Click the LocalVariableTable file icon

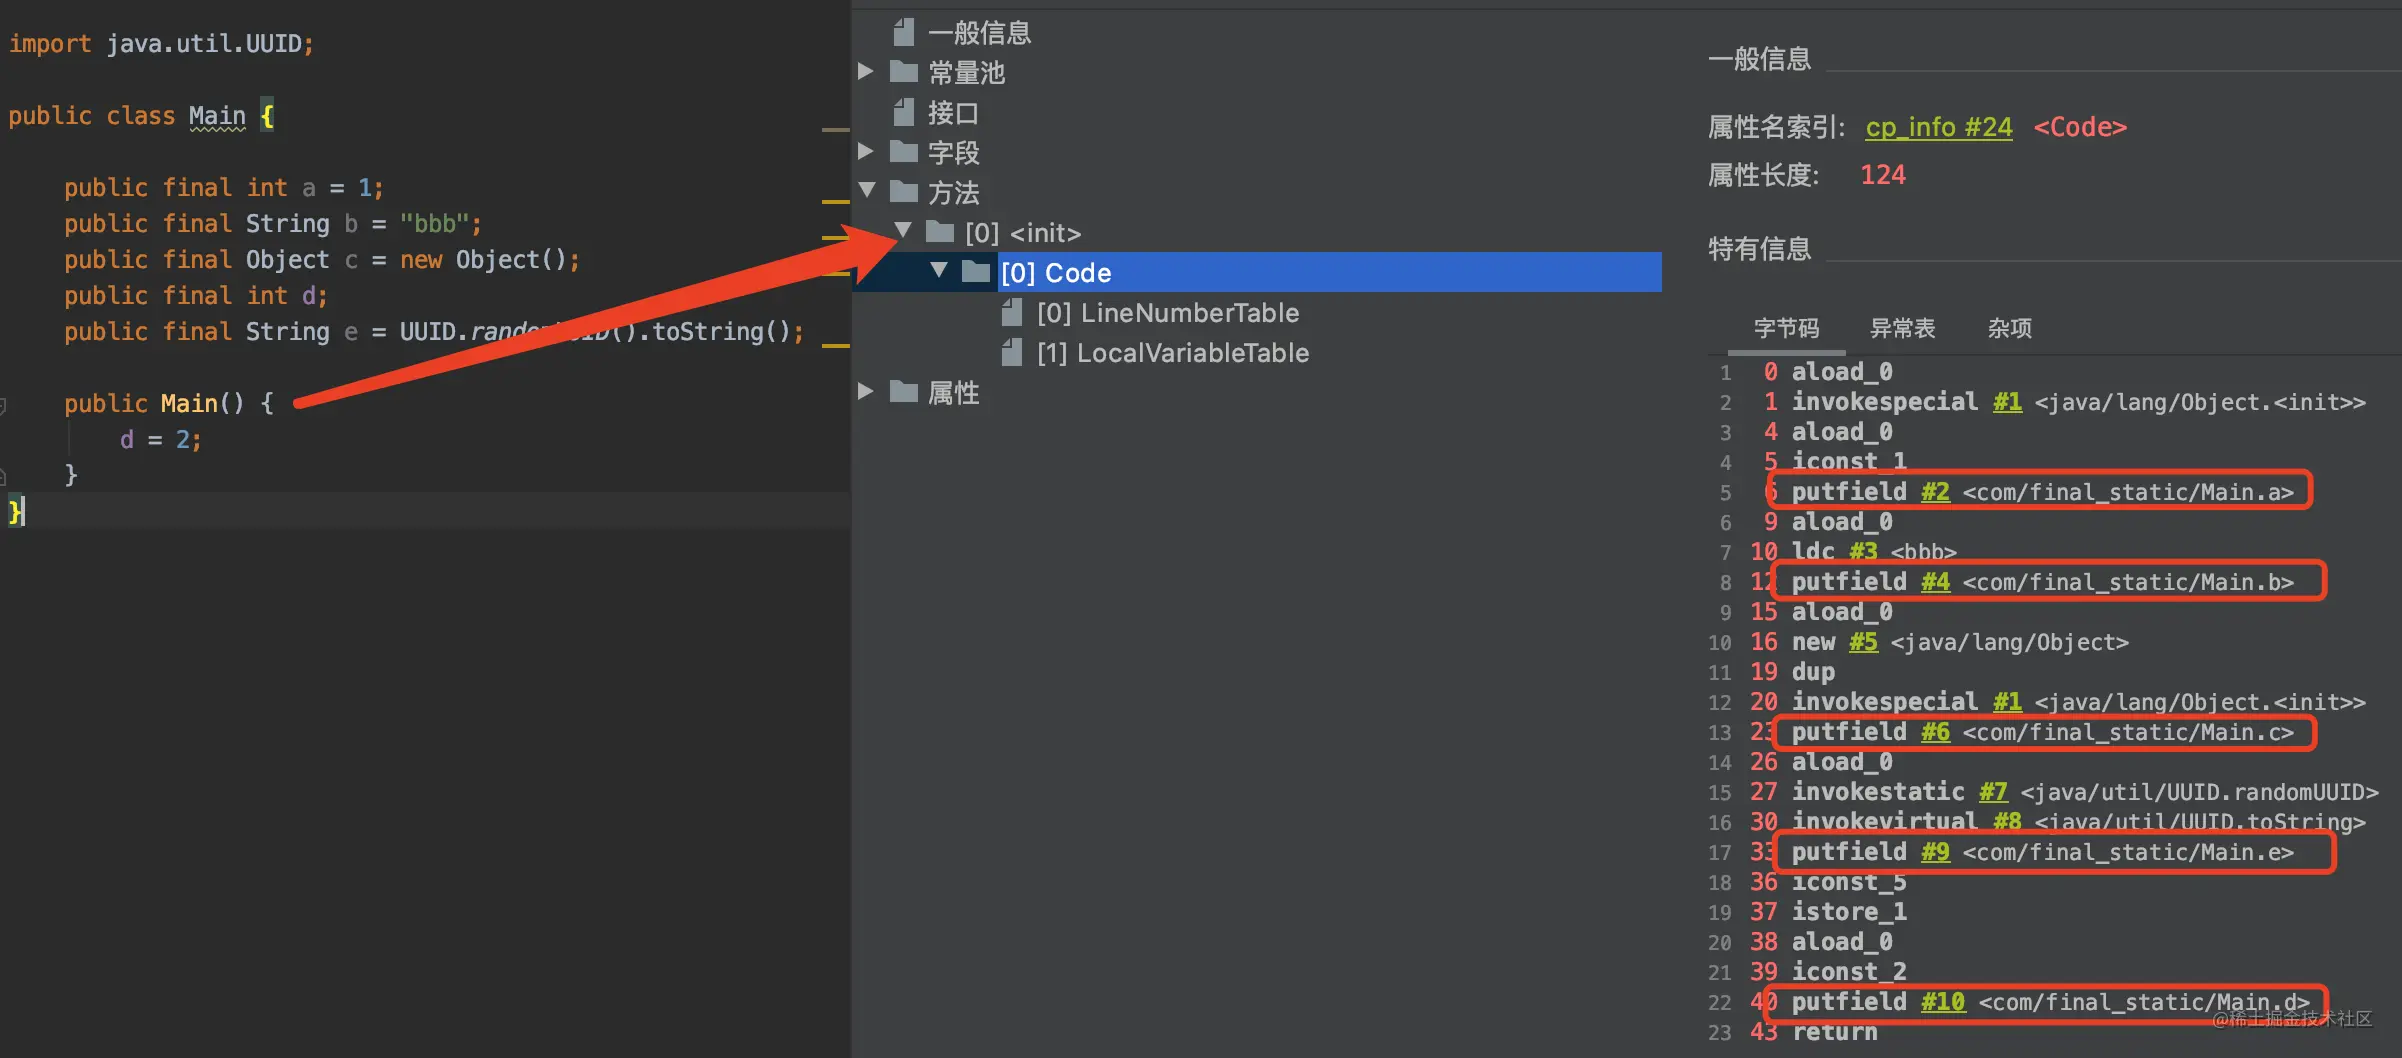click(1012, 352)
